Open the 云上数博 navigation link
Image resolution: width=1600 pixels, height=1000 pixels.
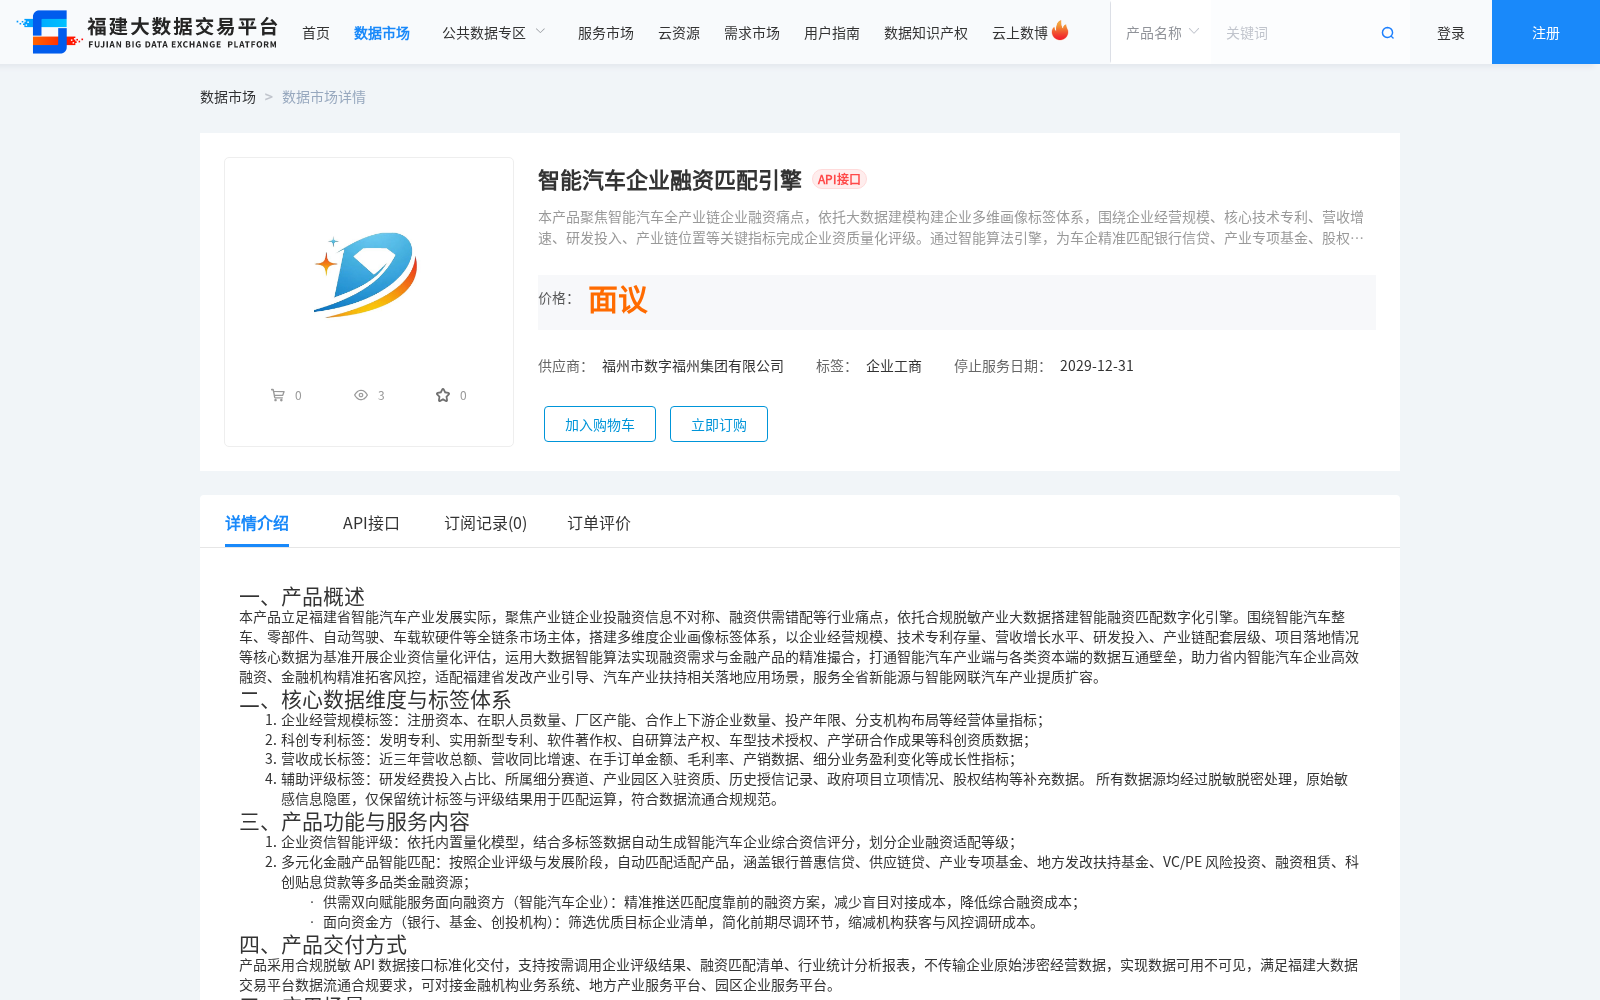[1020, 33]
